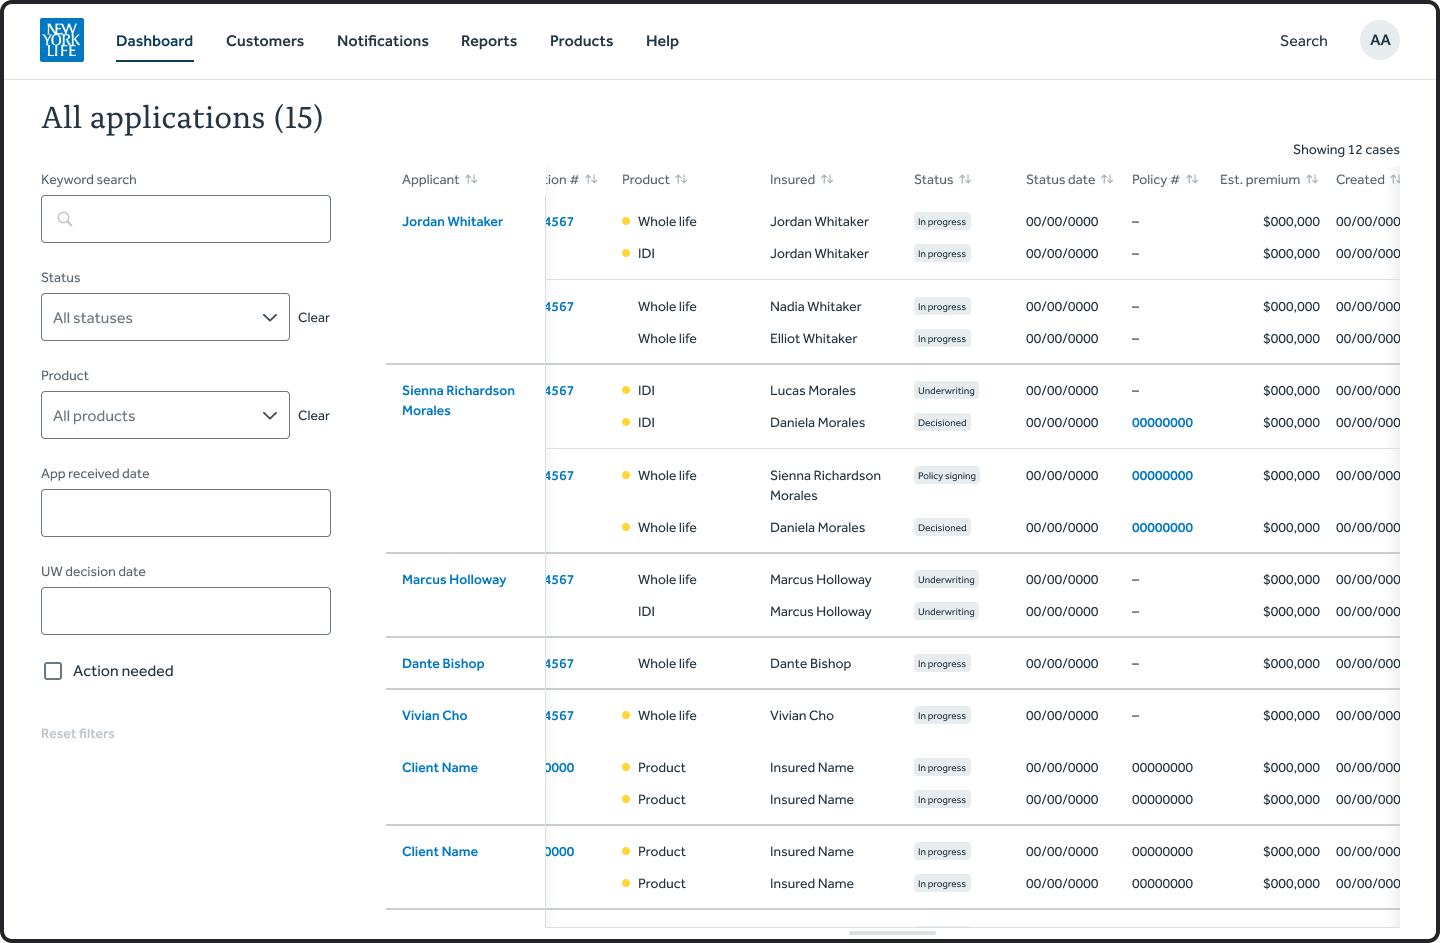Screen dimensions: 1440x943
Task: Open the AA user avatar menu
Action: coord(1380,40)
